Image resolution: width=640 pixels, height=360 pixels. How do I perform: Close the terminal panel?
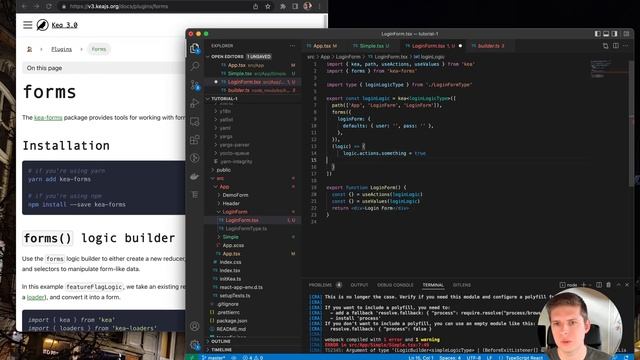(x=627, y=284)
